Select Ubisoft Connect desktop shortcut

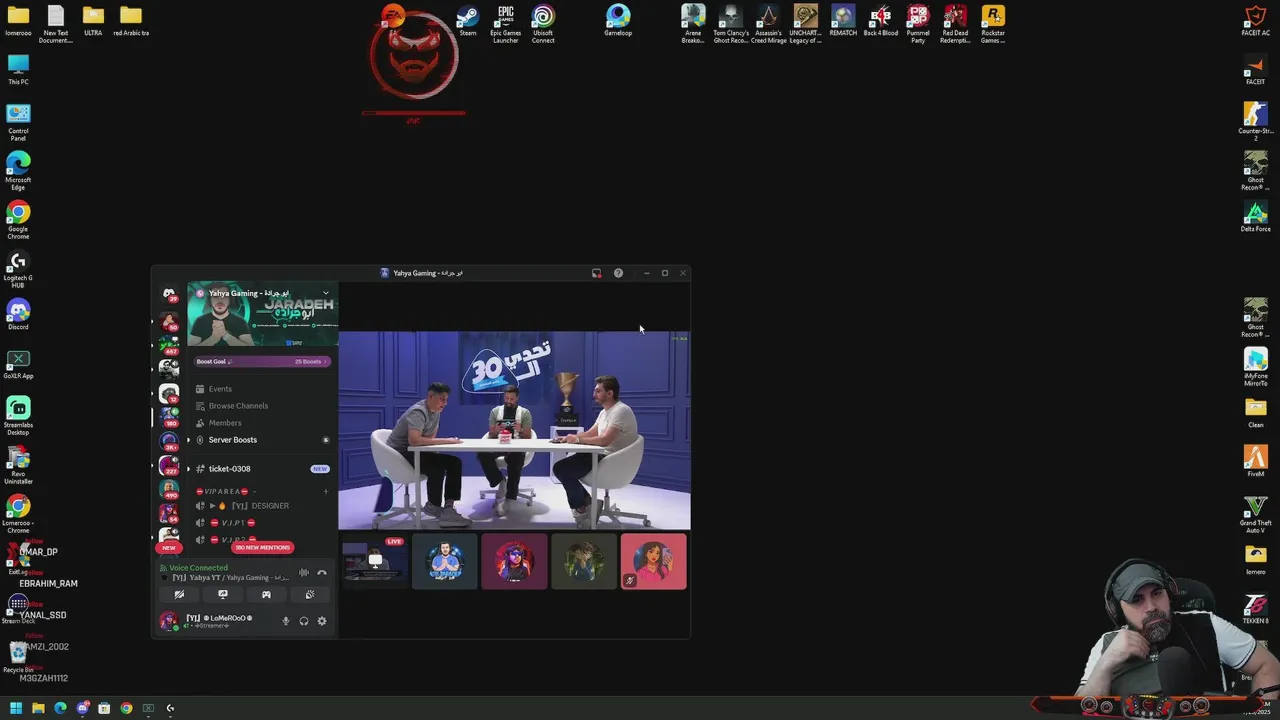543,24
